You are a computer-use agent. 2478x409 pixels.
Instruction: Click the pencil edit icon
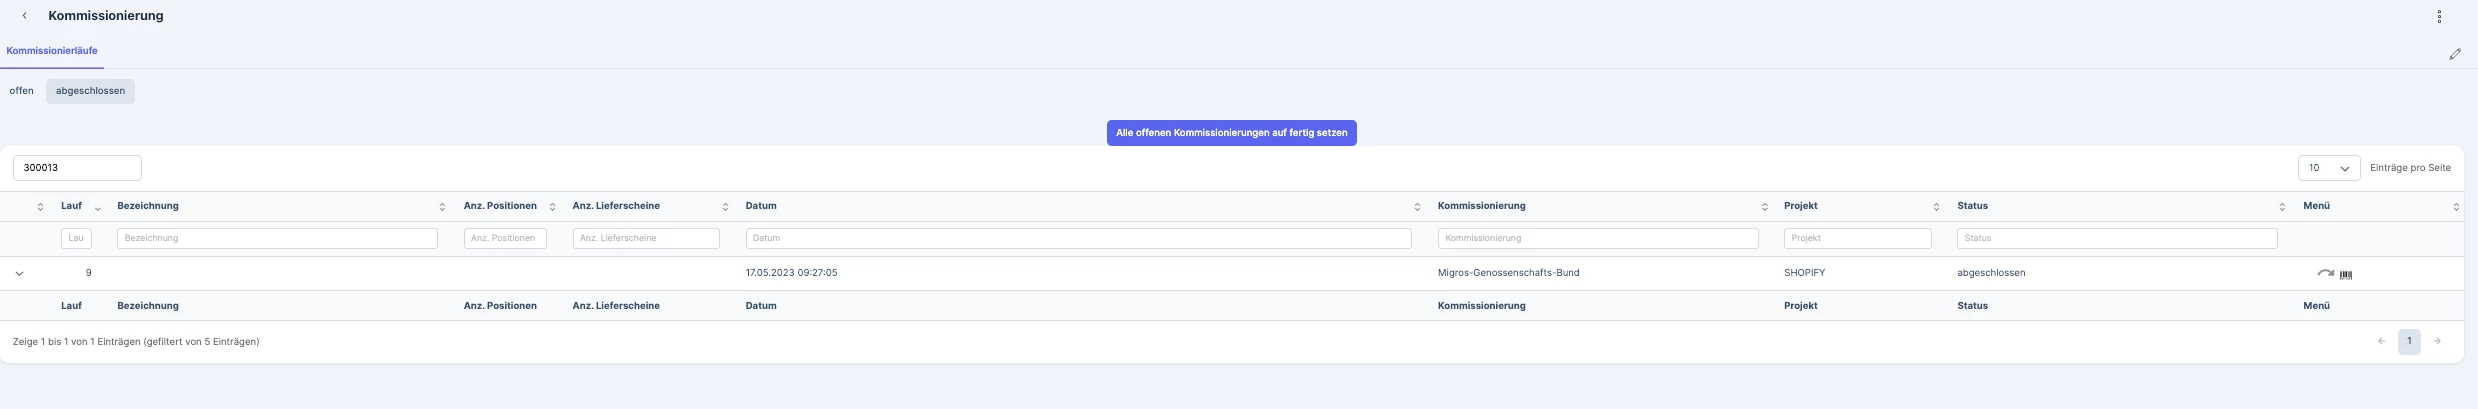[2454, 54]
